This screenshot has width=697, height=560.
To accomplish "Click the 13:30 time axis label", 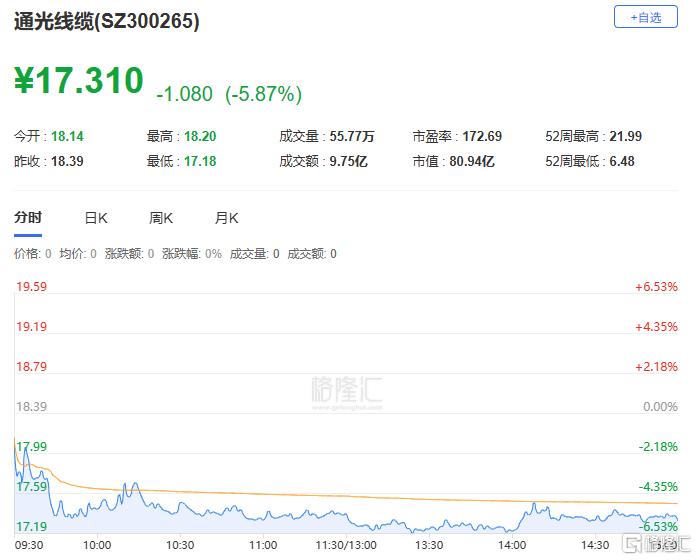I will click(x=429, y=545).
